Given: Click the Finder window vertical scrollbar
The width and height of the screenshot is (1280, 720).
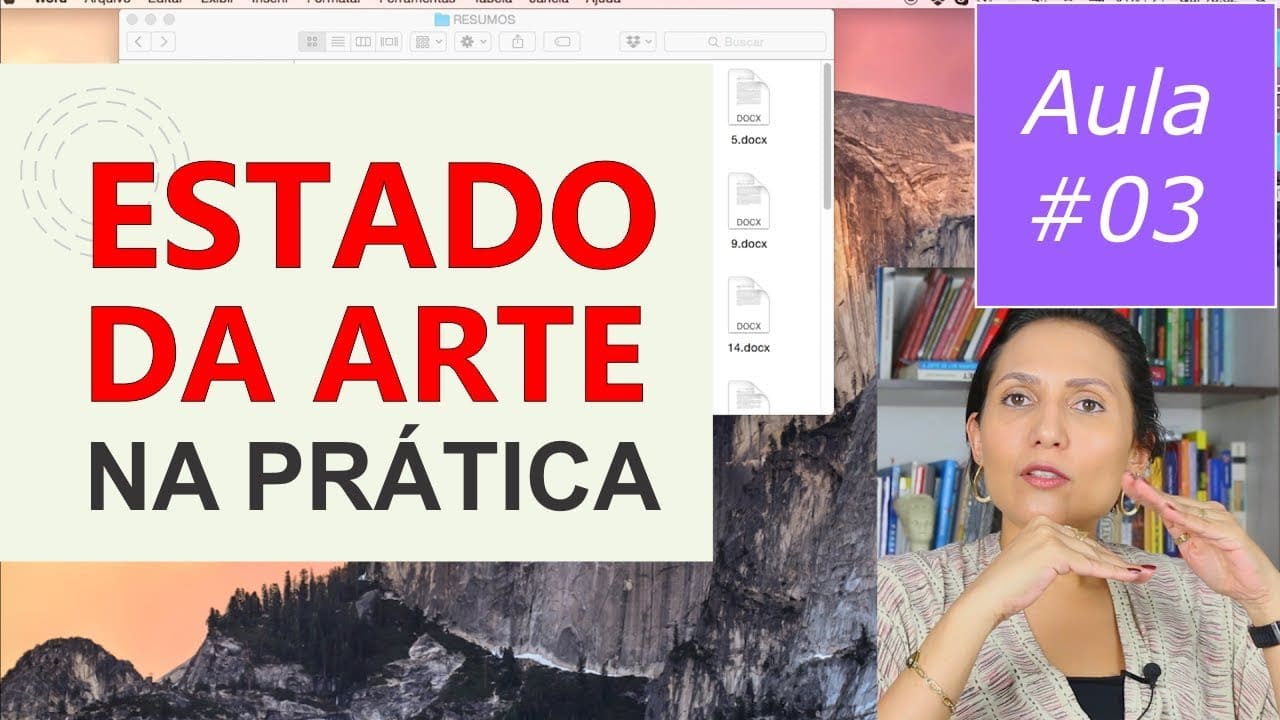Looking at the screenshot, I should [x=827, y=138].
